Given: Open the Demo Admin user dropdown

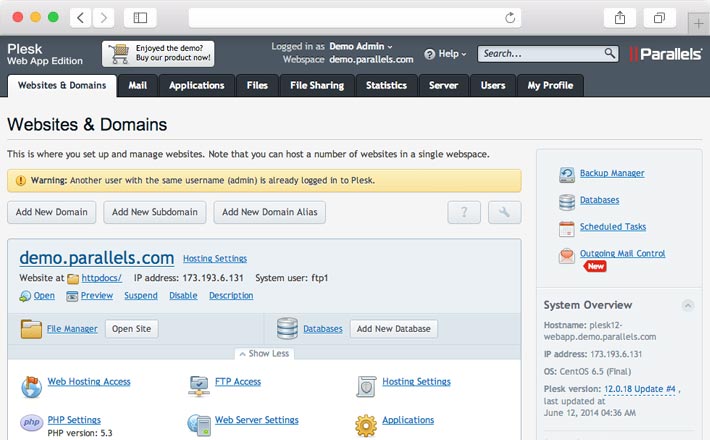Looking at the screenshot, I should coord(360,46).
